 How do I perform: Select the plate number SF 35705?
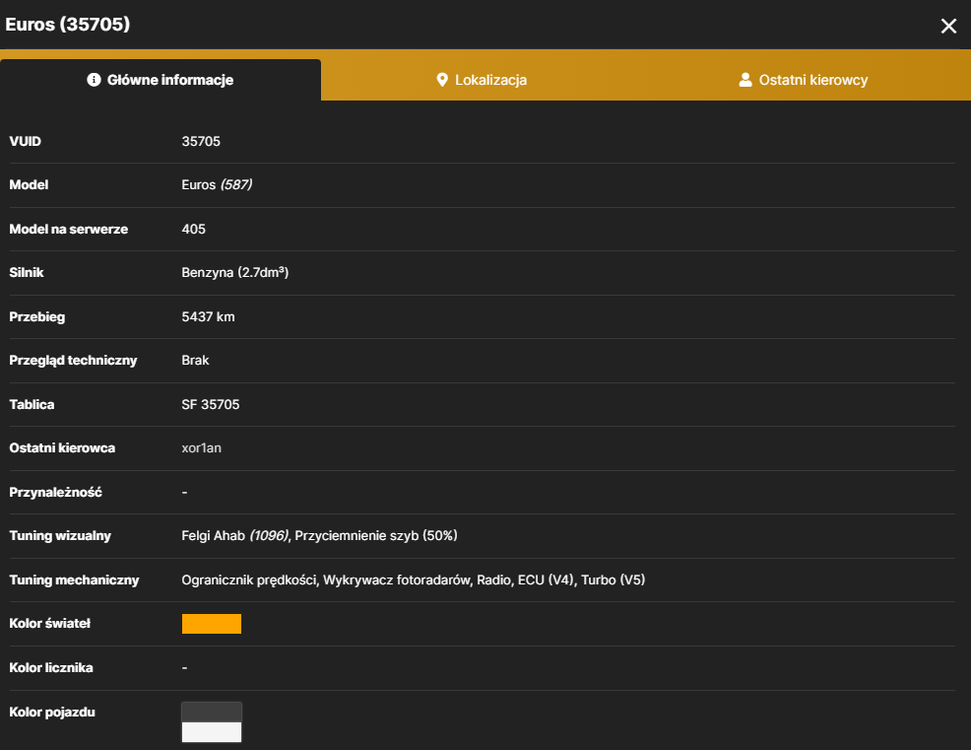211,404
